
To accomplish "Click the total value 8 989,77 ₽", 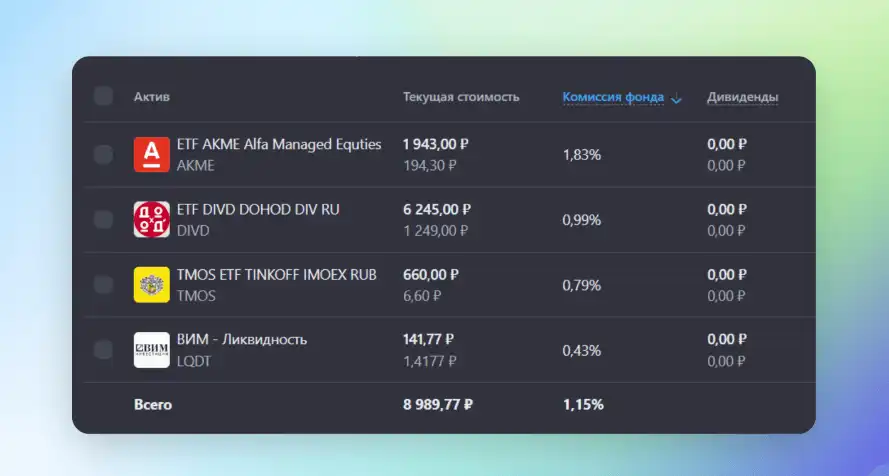I will point(438,405).
